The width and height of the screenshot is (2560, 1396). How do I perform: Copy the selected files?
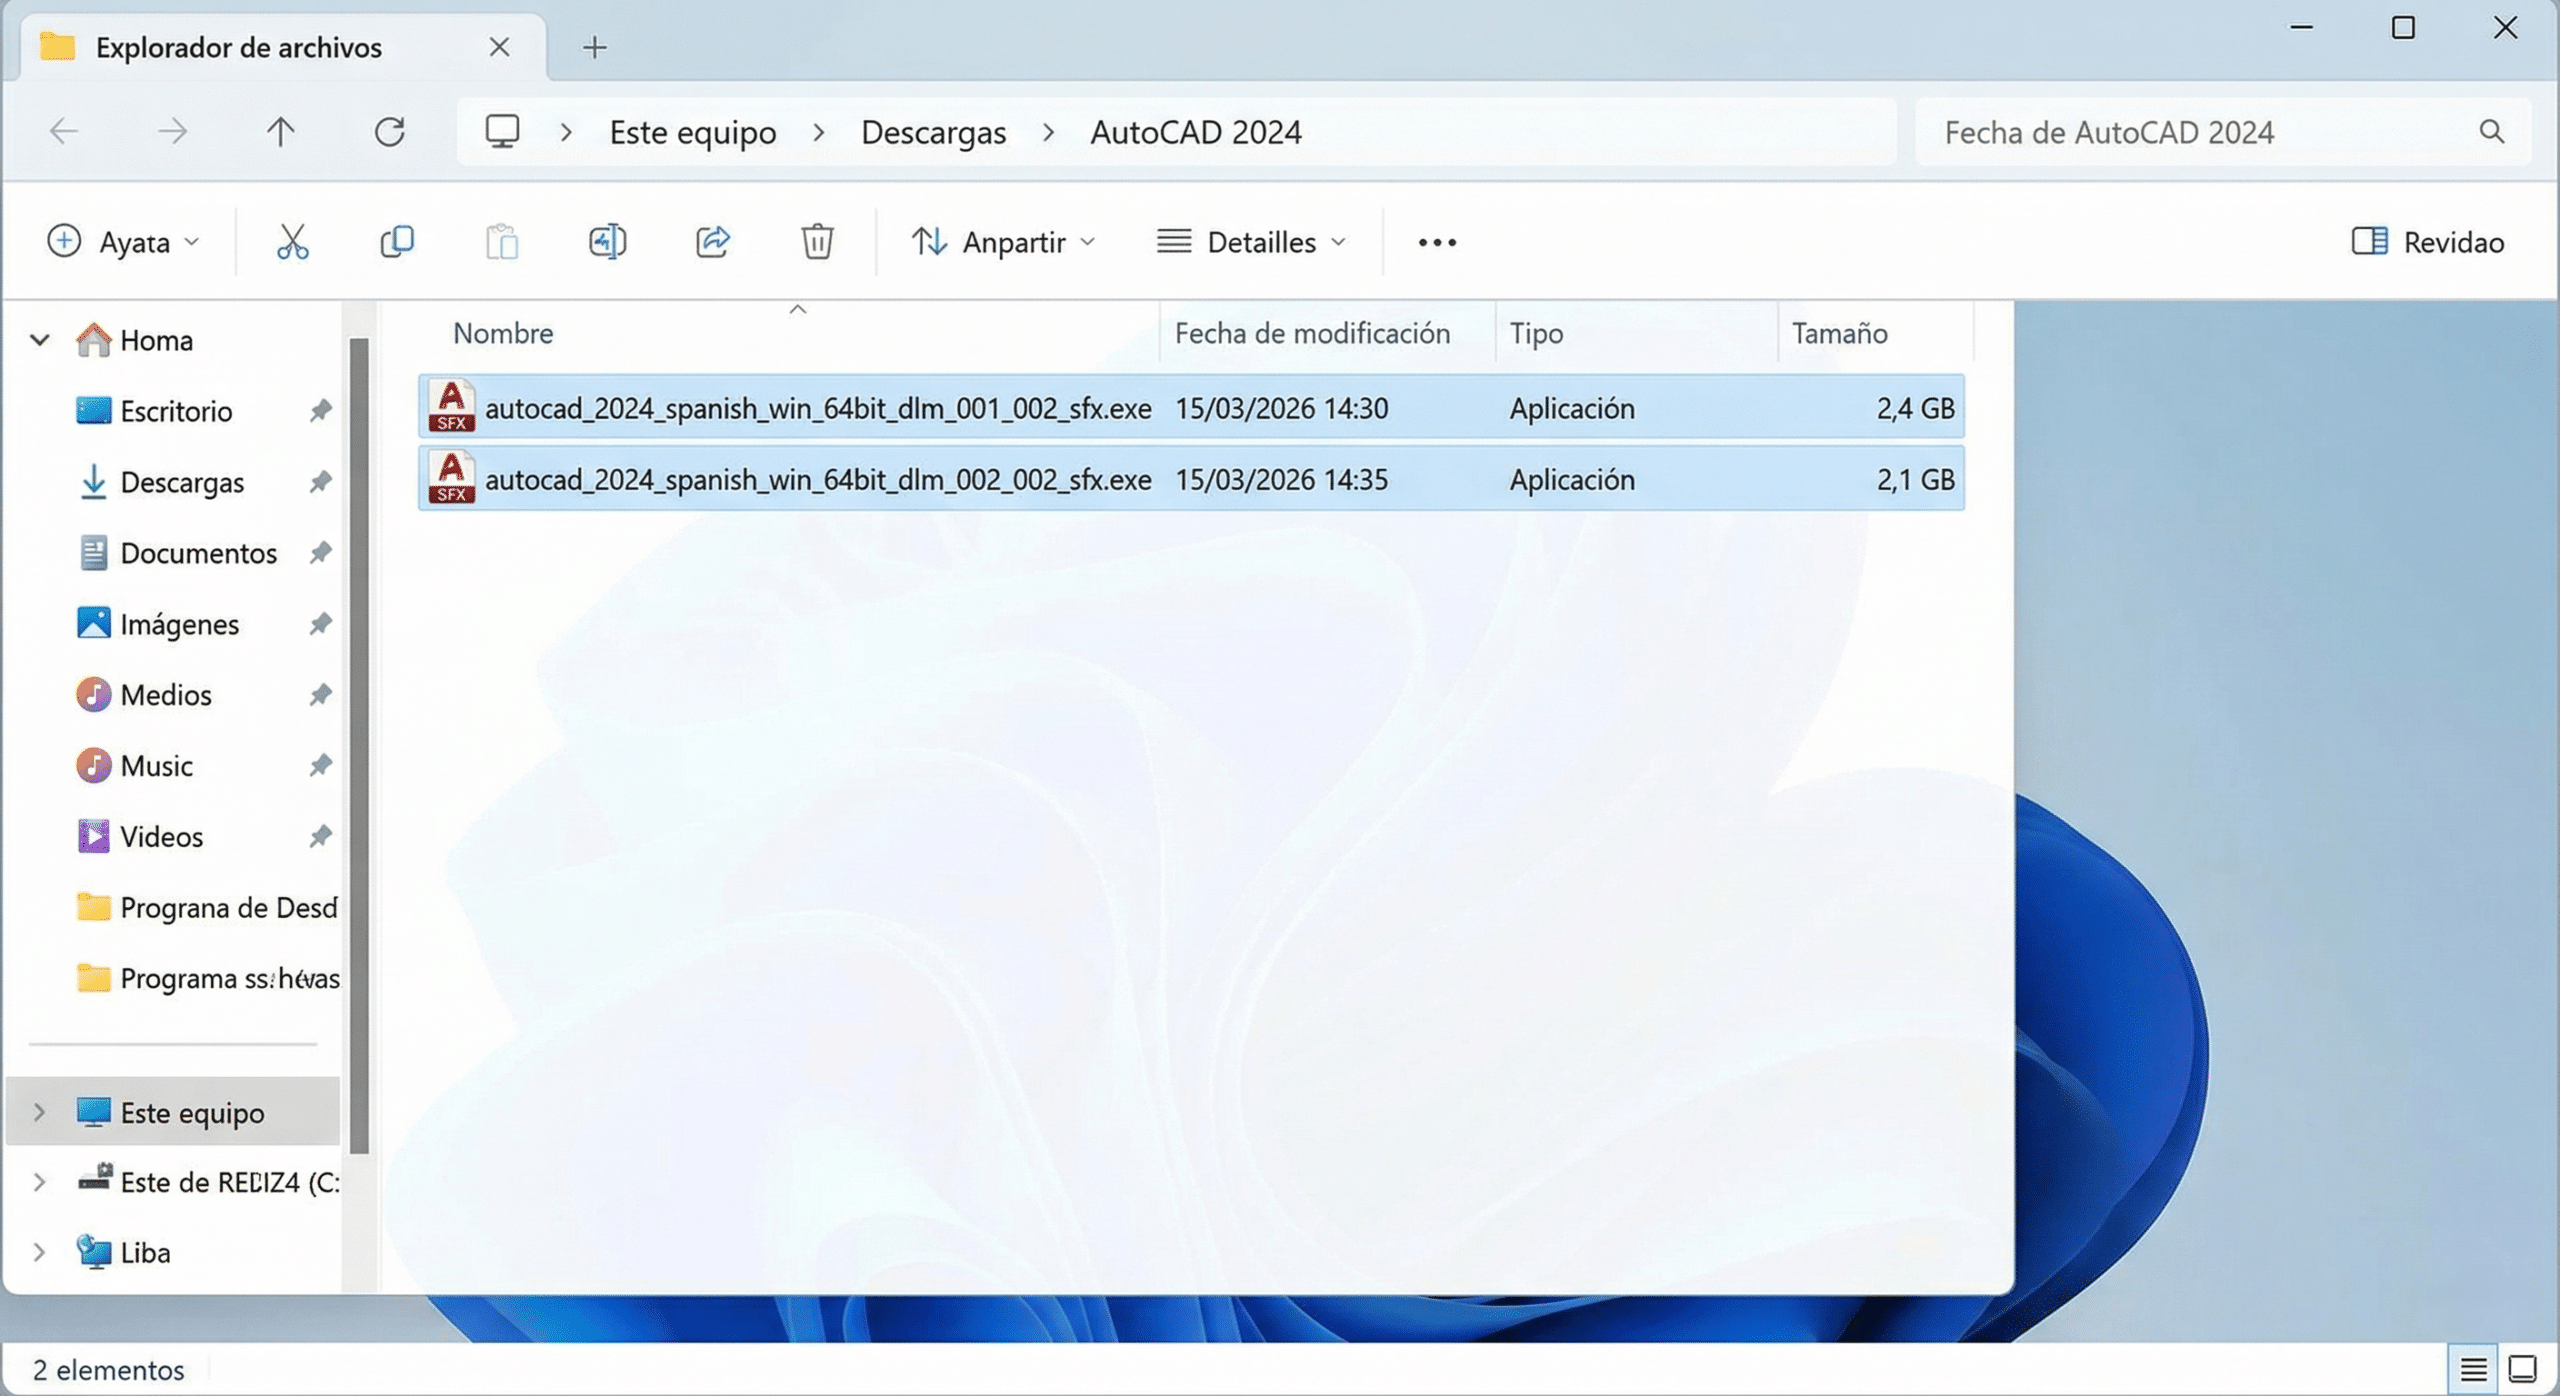tap(397, 241)
